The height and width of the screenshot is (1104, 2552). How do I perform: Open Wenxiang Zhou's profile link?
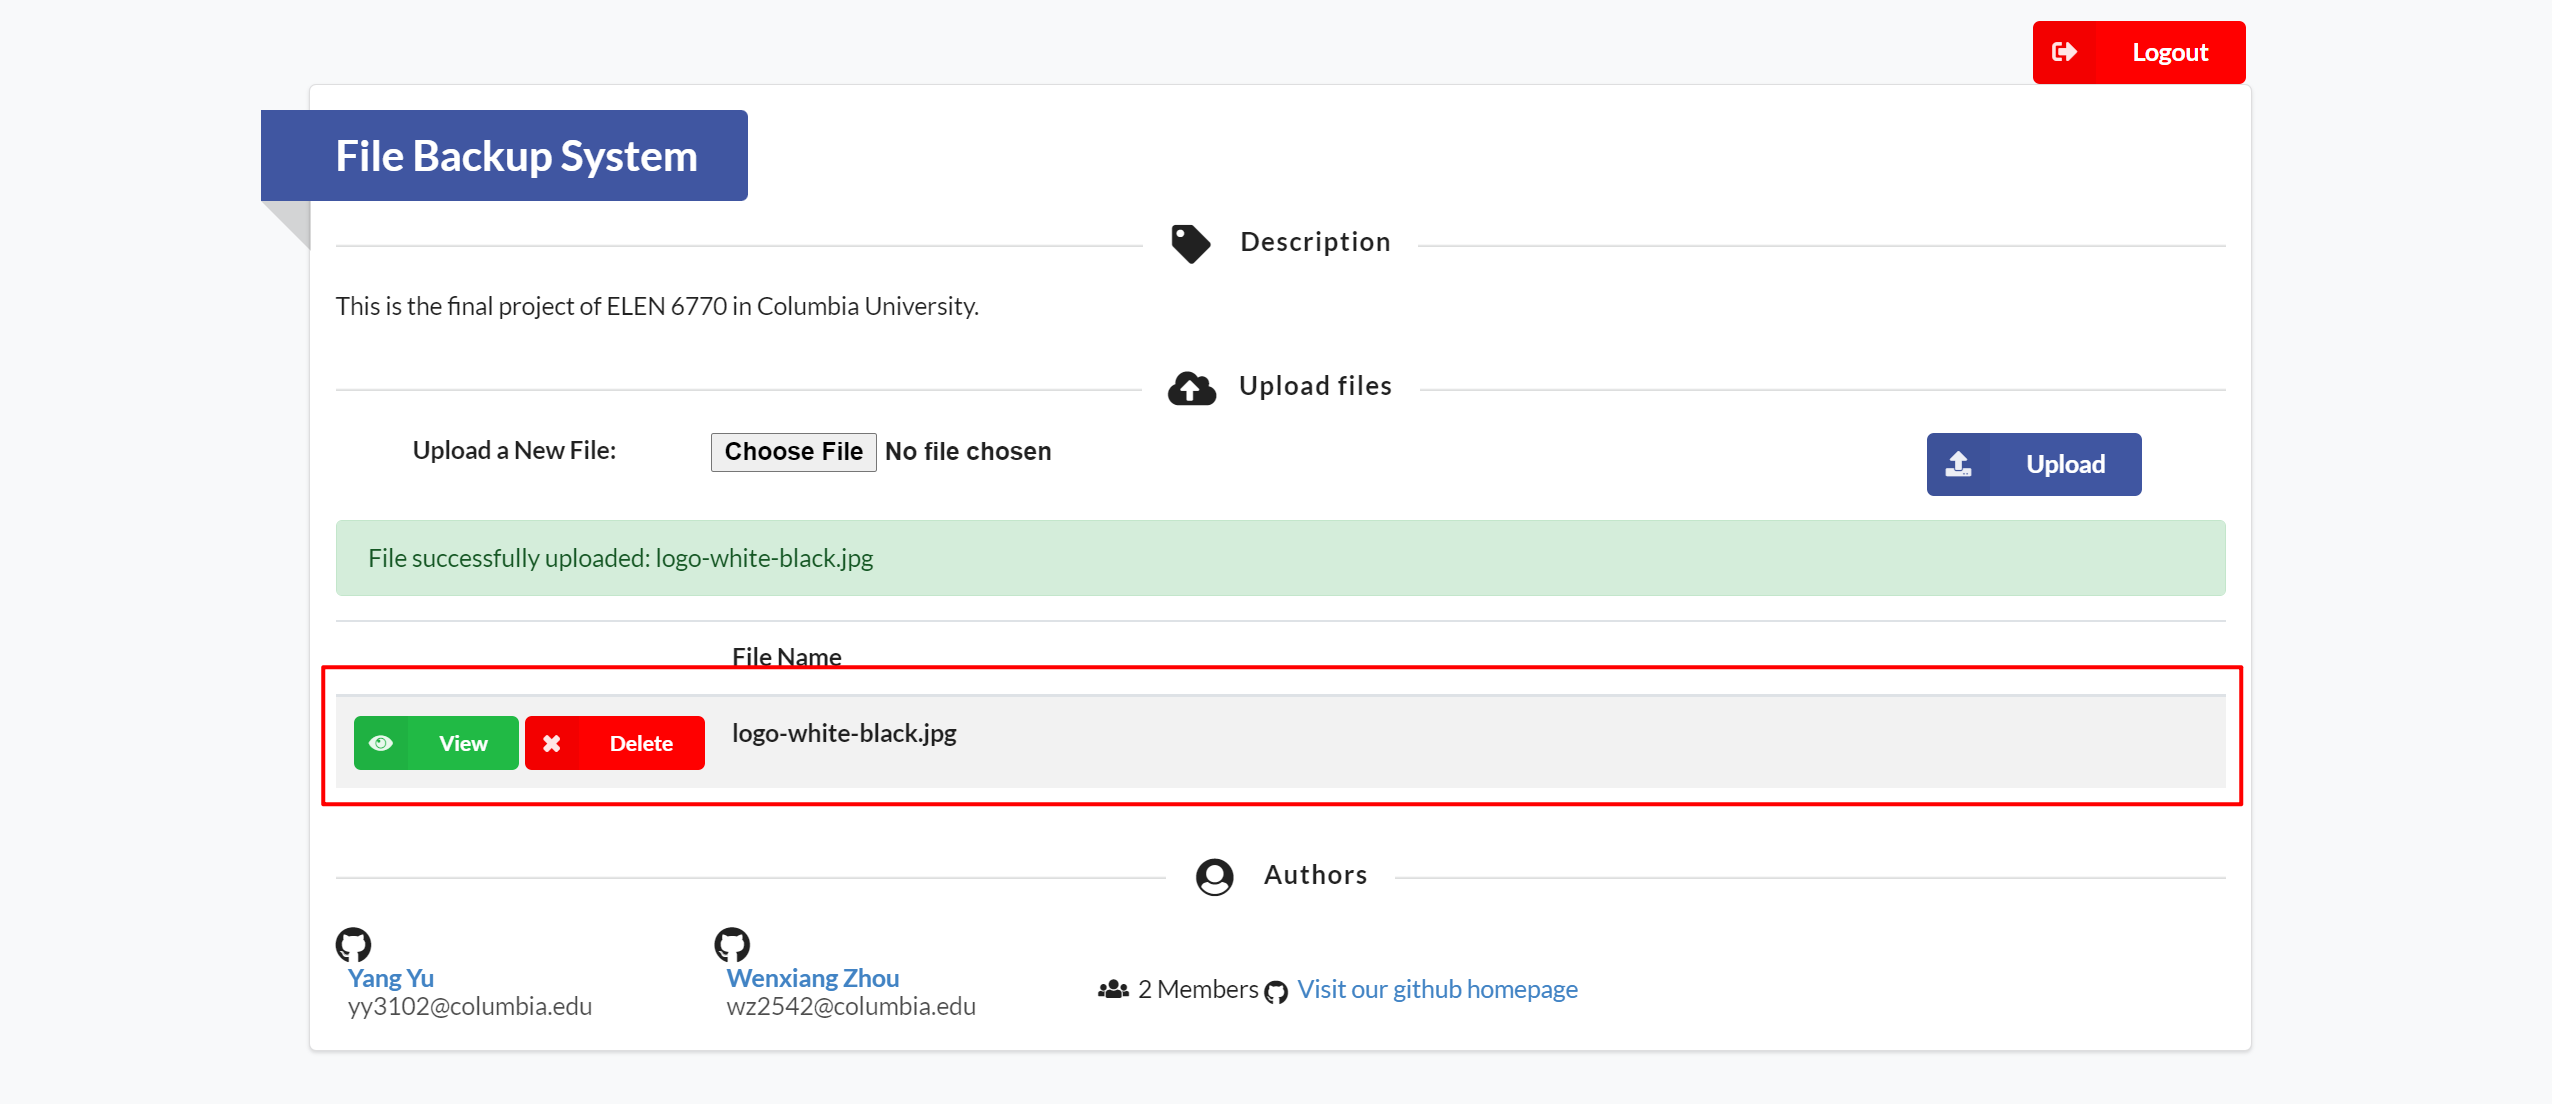pyautogui.click(x=812, y=978)
